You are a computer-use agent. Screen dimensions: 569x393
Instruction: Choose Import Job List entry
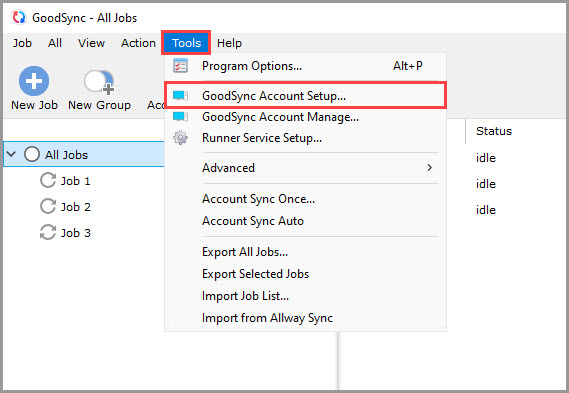[x=305, y=296]
